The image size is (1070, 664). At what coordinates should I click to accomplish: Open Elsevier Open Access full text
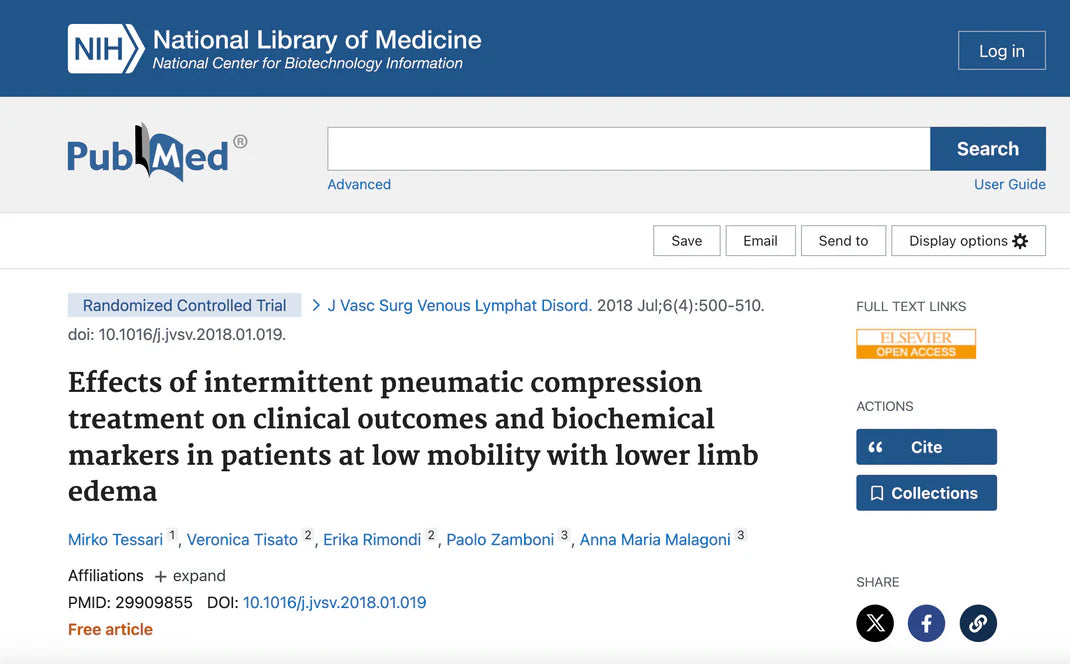915,344
